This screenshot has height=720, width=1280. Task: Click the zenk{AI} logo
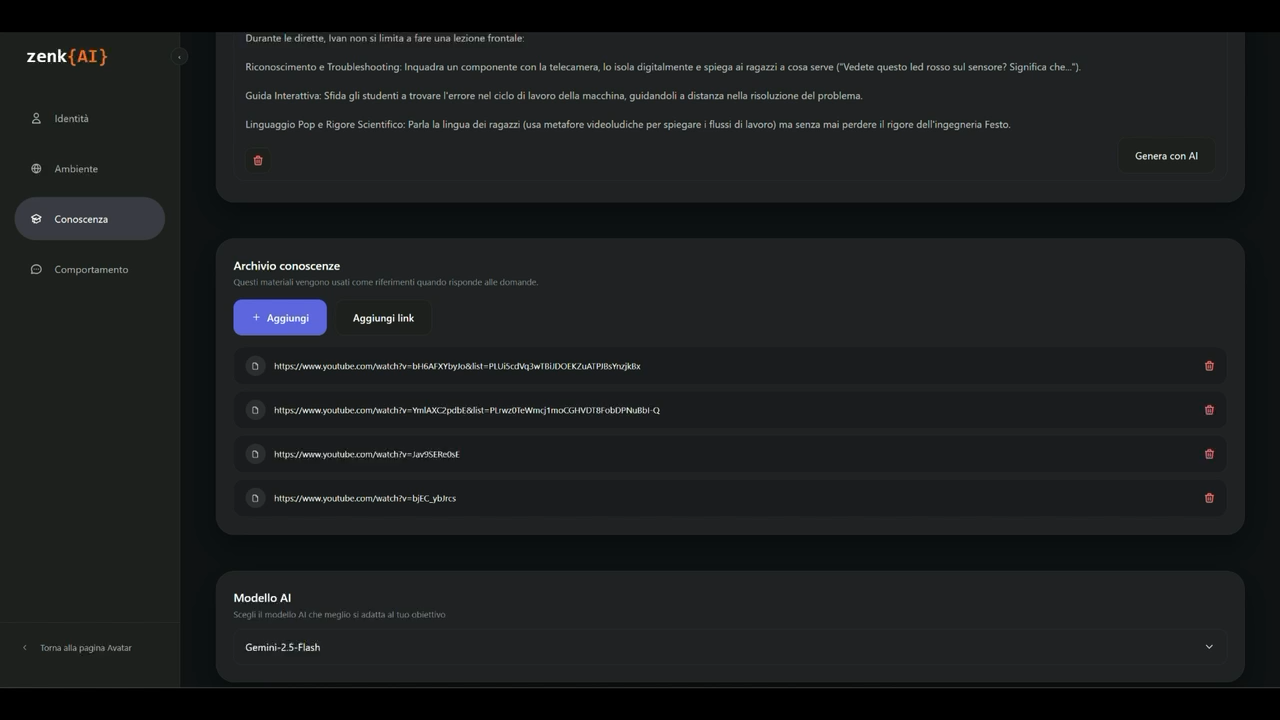click(x=67, y=57)
